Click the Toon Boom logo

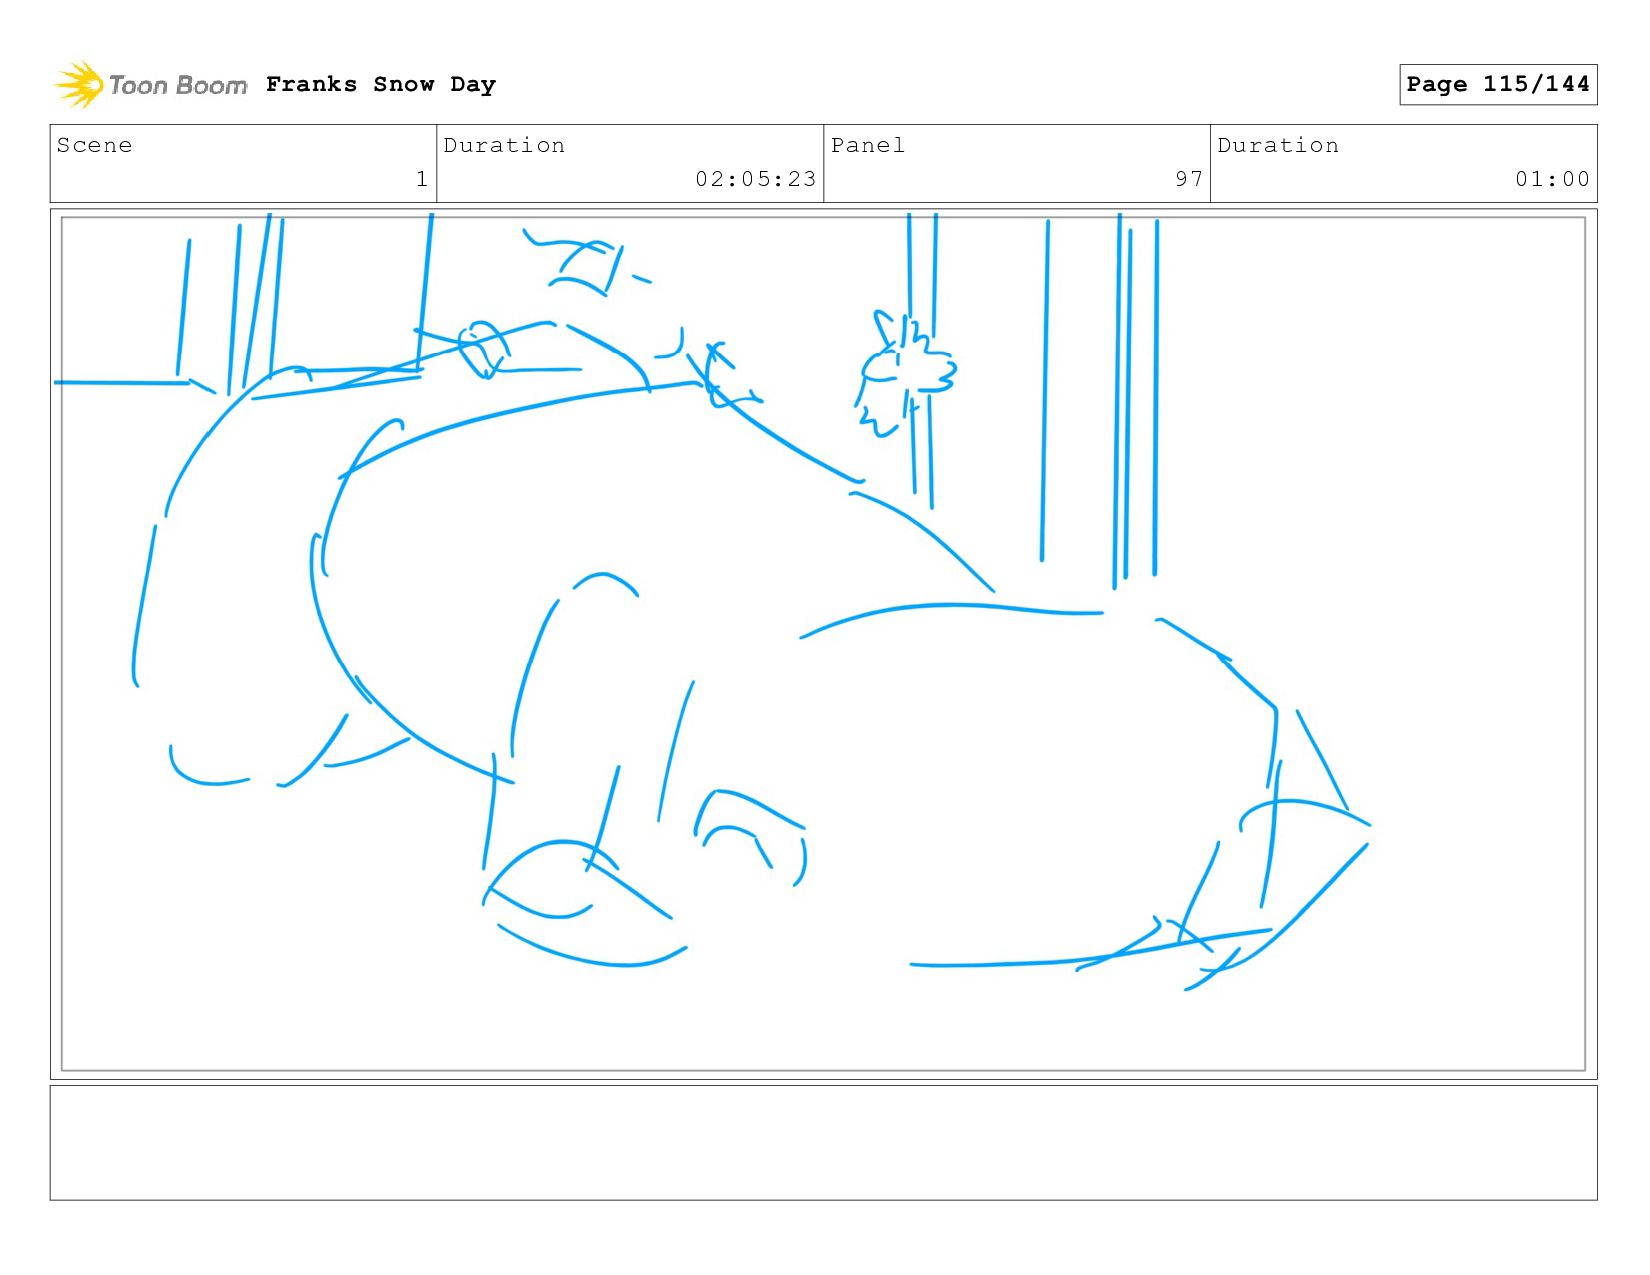coord(150,85)
